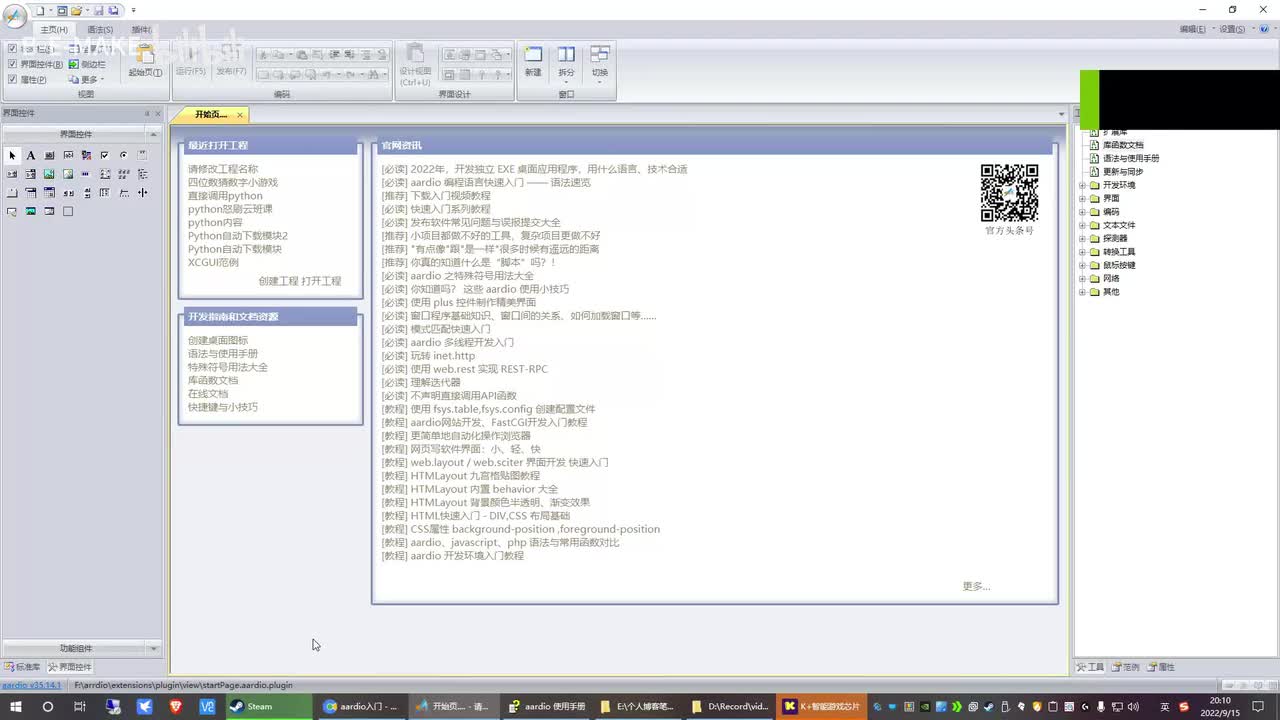Toggle the 属性(P) checkbox
1280x720 pixels.
12,79
